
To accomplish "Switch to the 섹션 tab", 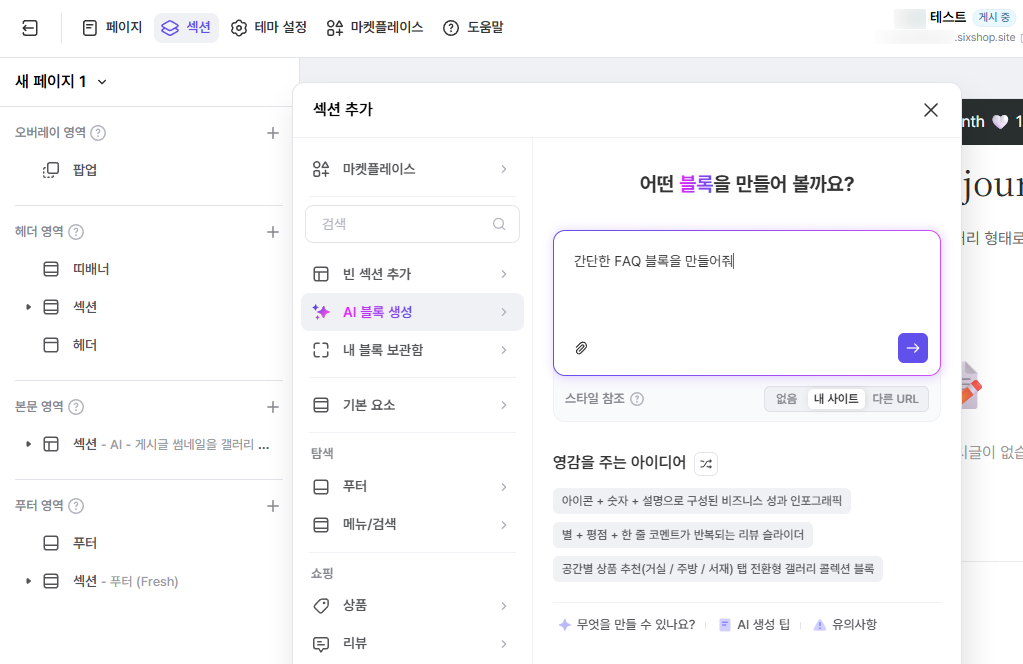I will click(x=186, y=27).
